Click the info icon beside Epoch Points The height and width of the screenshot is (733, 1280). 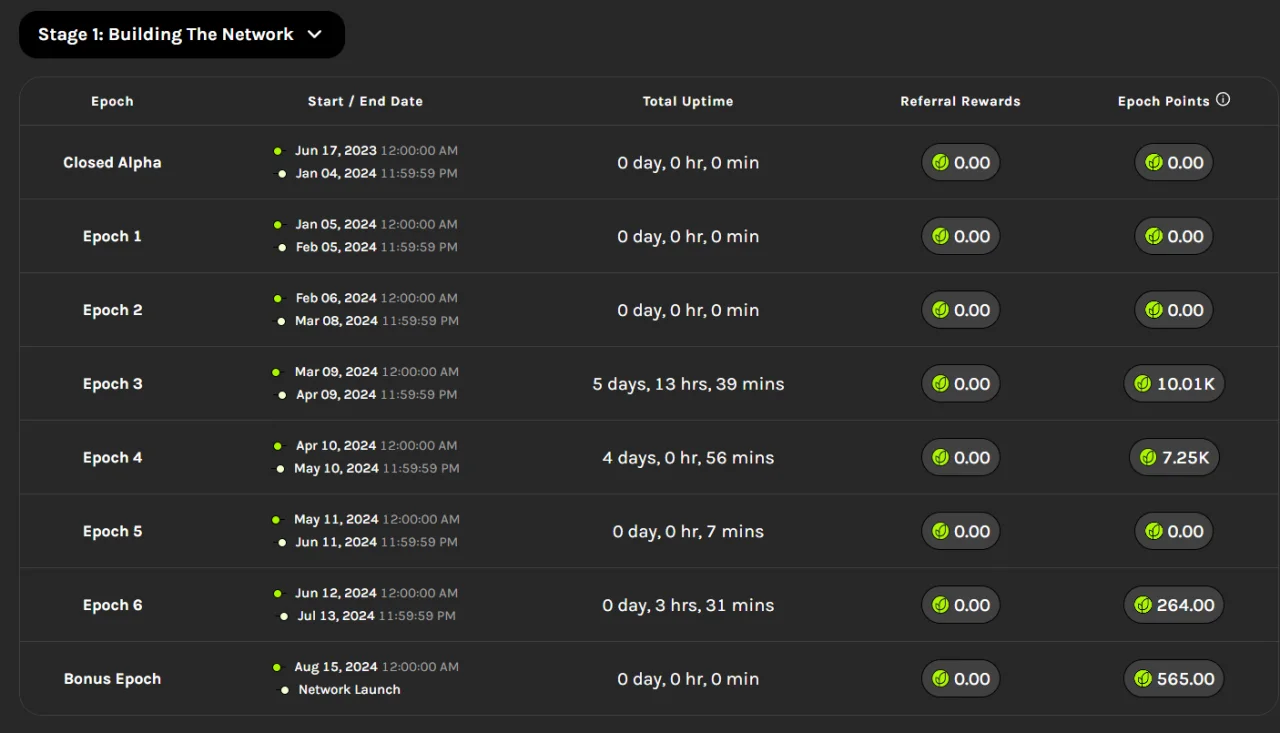click(1223, 100)
